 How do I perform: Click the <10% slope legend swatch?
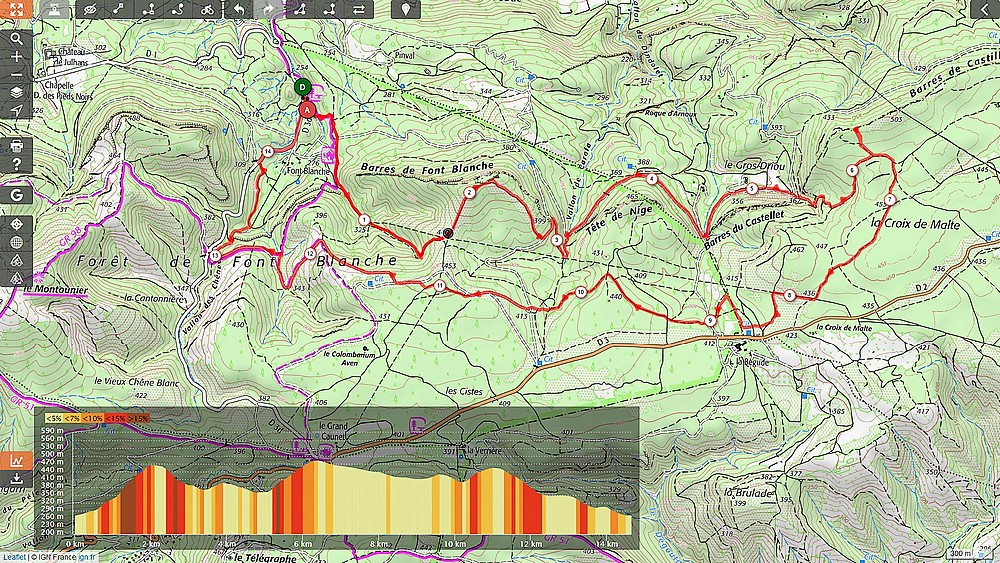click(x=93, y=418)
